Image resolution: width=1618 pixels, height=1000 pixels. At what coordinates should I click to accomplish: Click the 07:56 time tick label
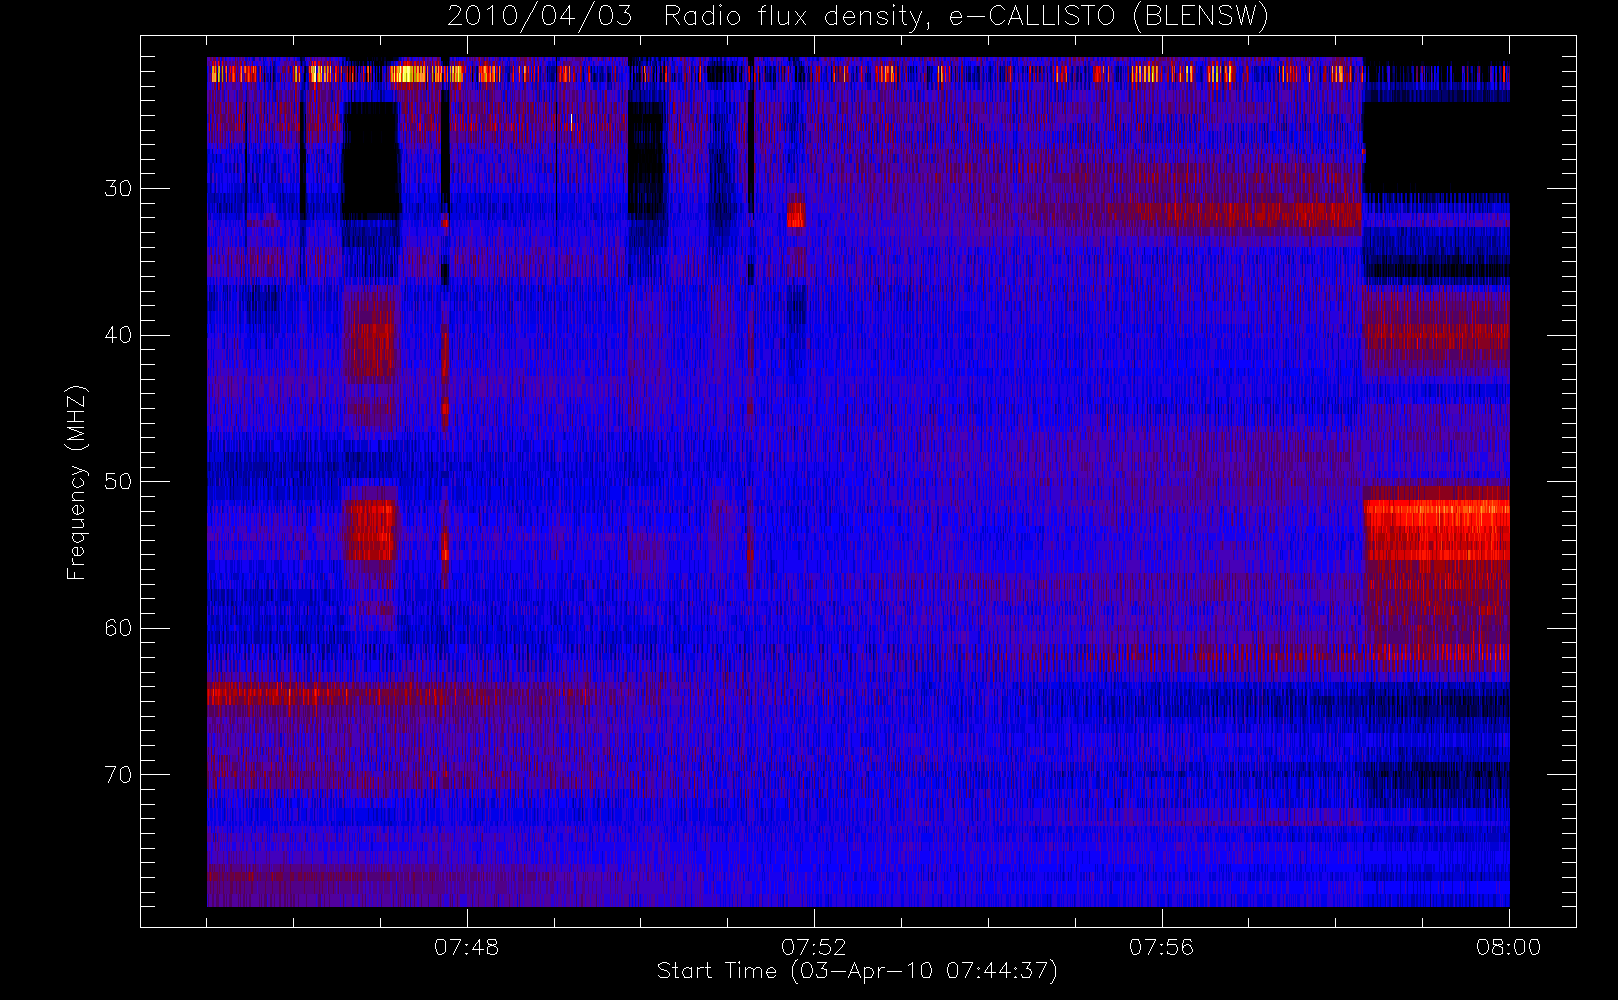tap(1161, 947)
